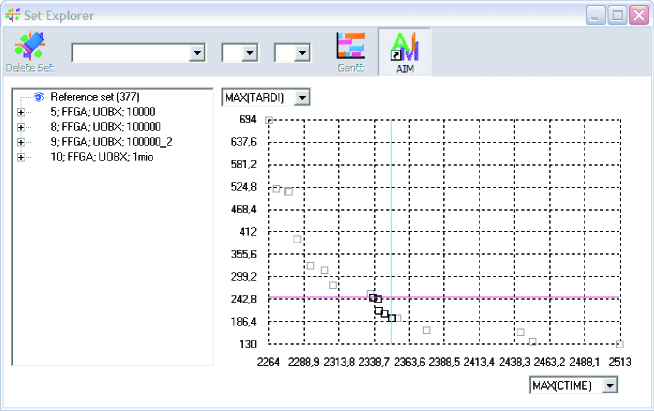Select tree row '8; FFGA; UOBX; 100000'
This screenshot has width=654, height=411.
point(106,127)
